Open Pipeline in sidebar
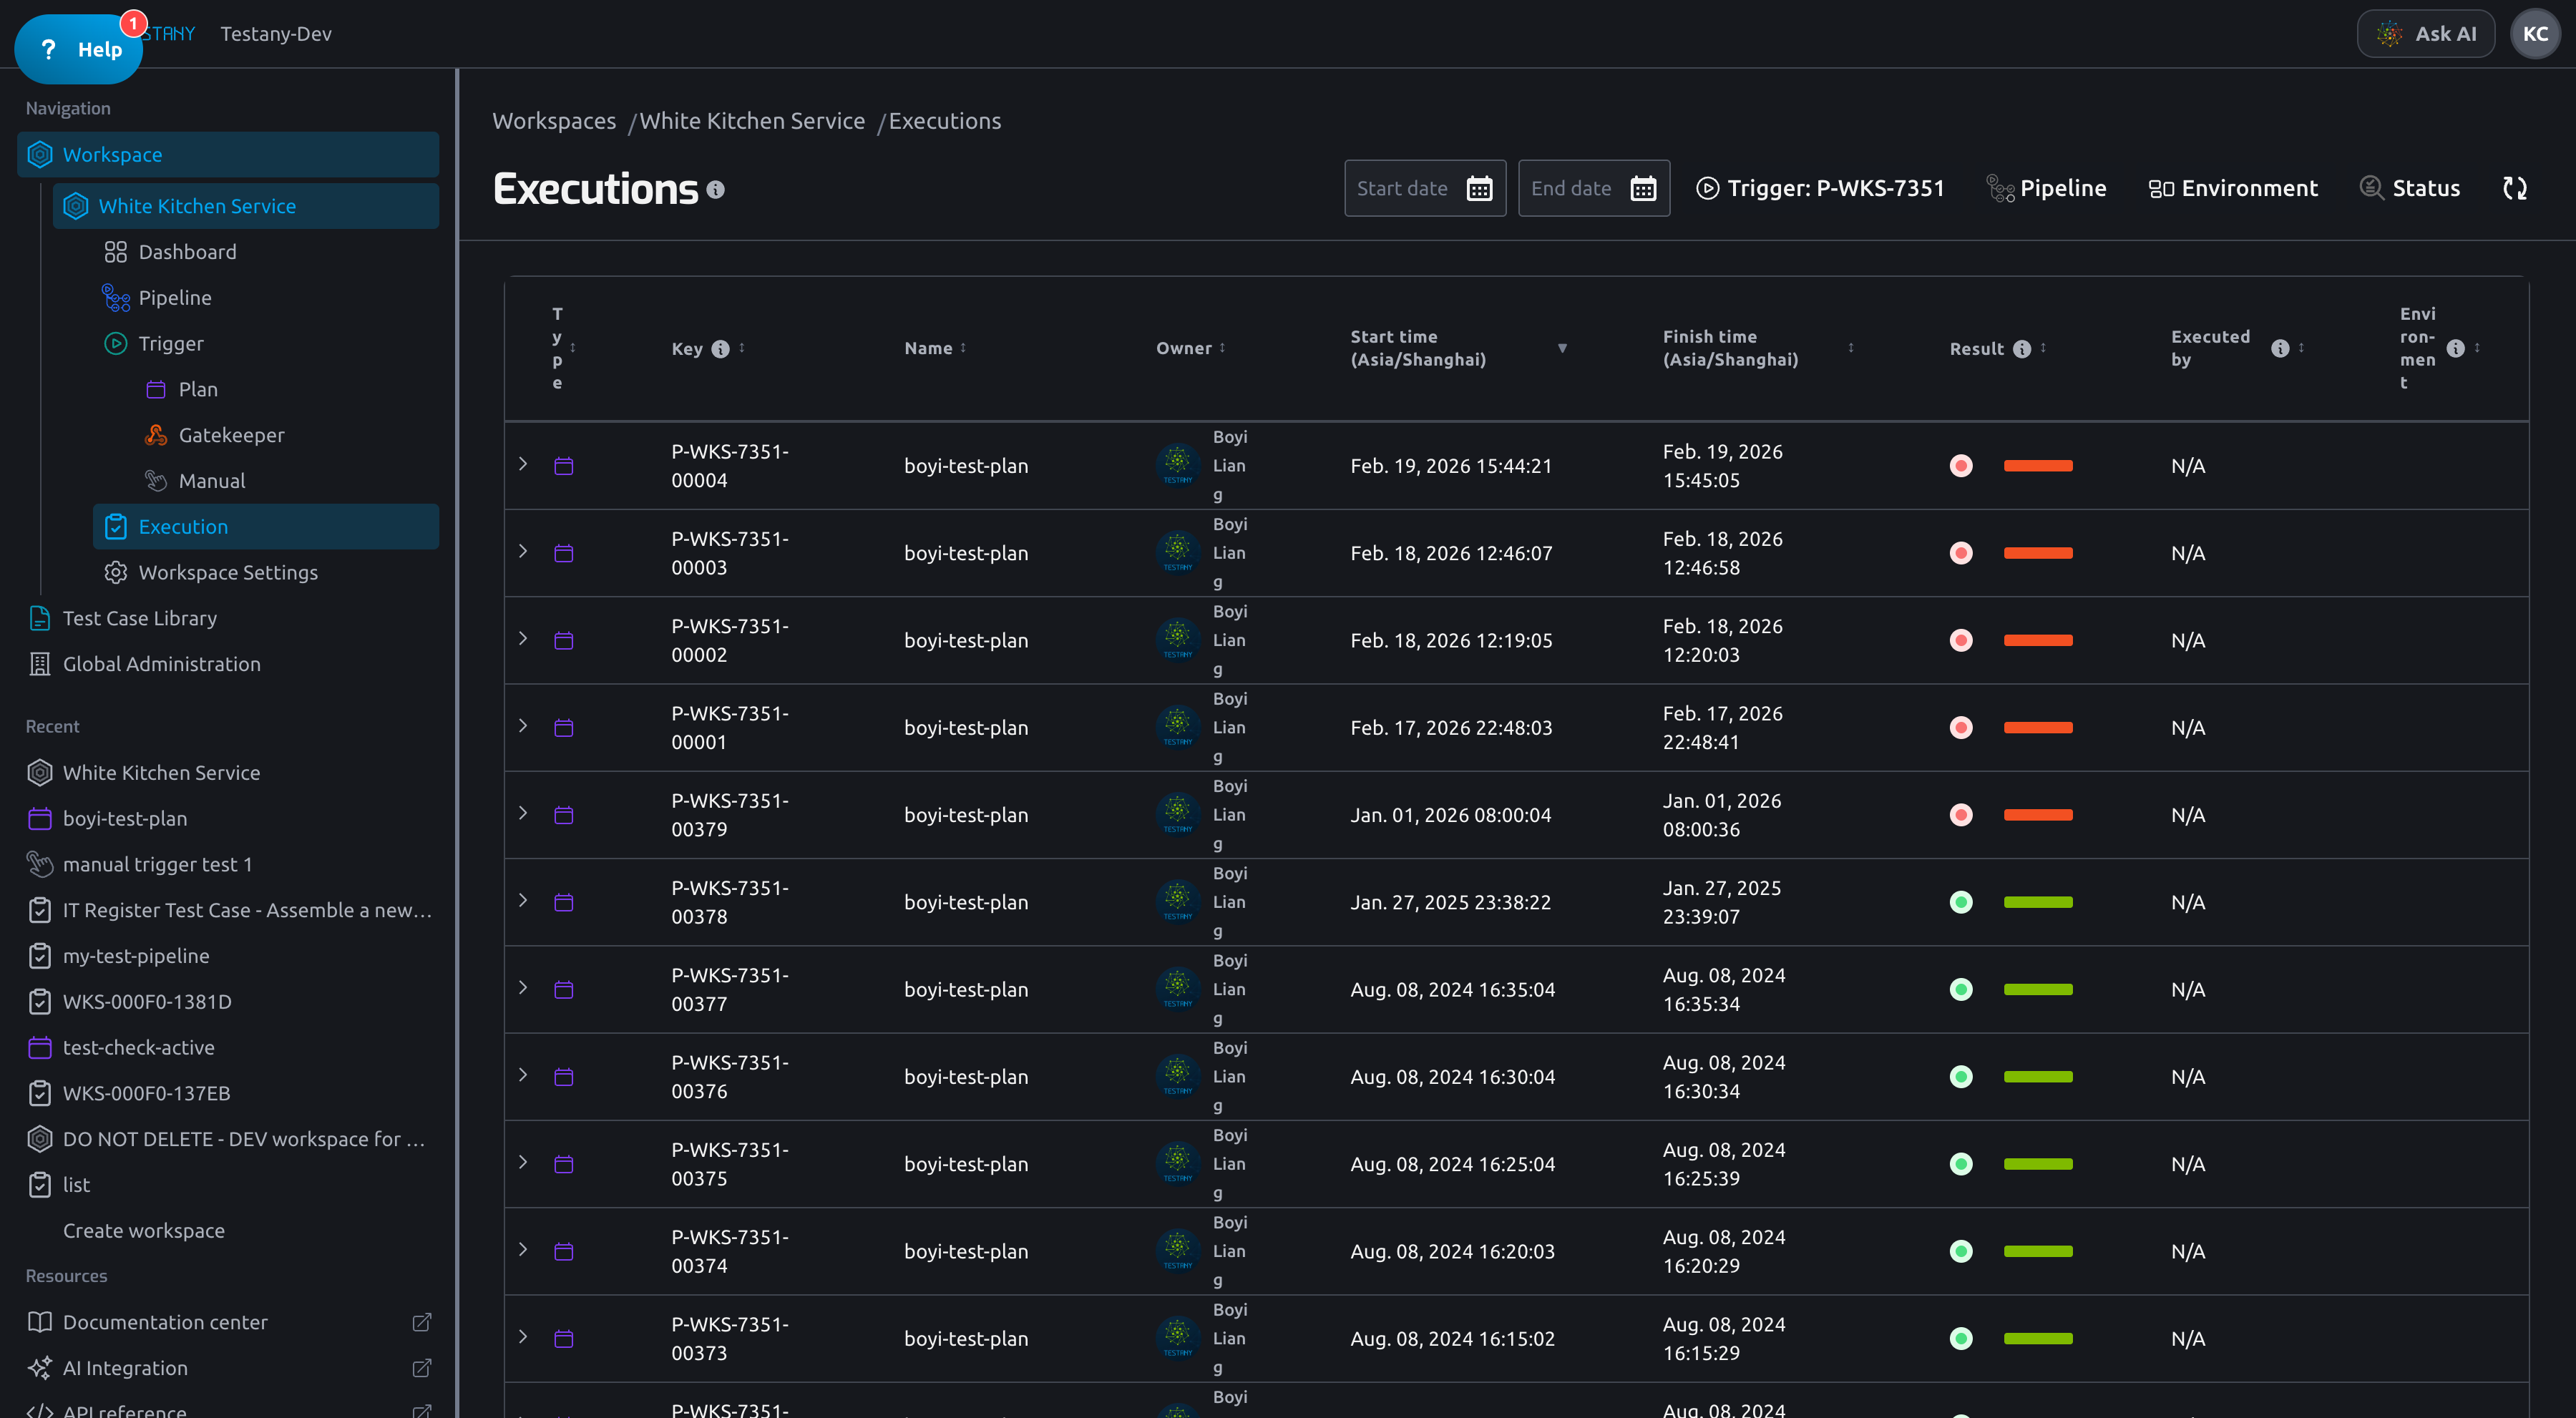This screenshot has height=1418, width=2576. coord(175,298)
